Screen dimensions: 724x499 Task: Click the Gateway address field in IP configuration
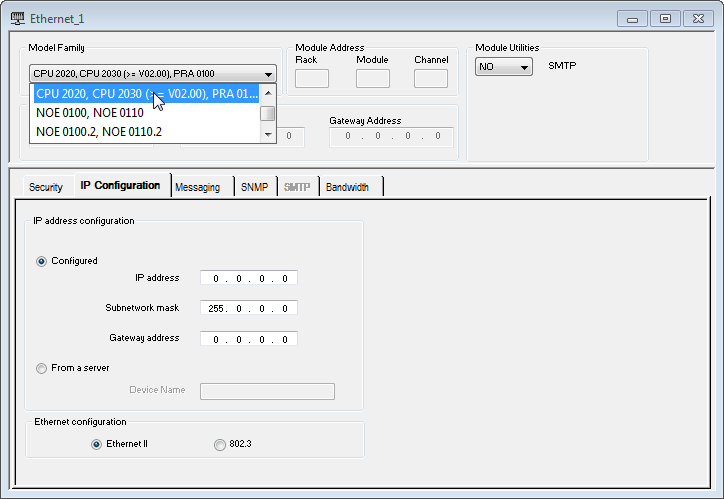tap(249, 339)
